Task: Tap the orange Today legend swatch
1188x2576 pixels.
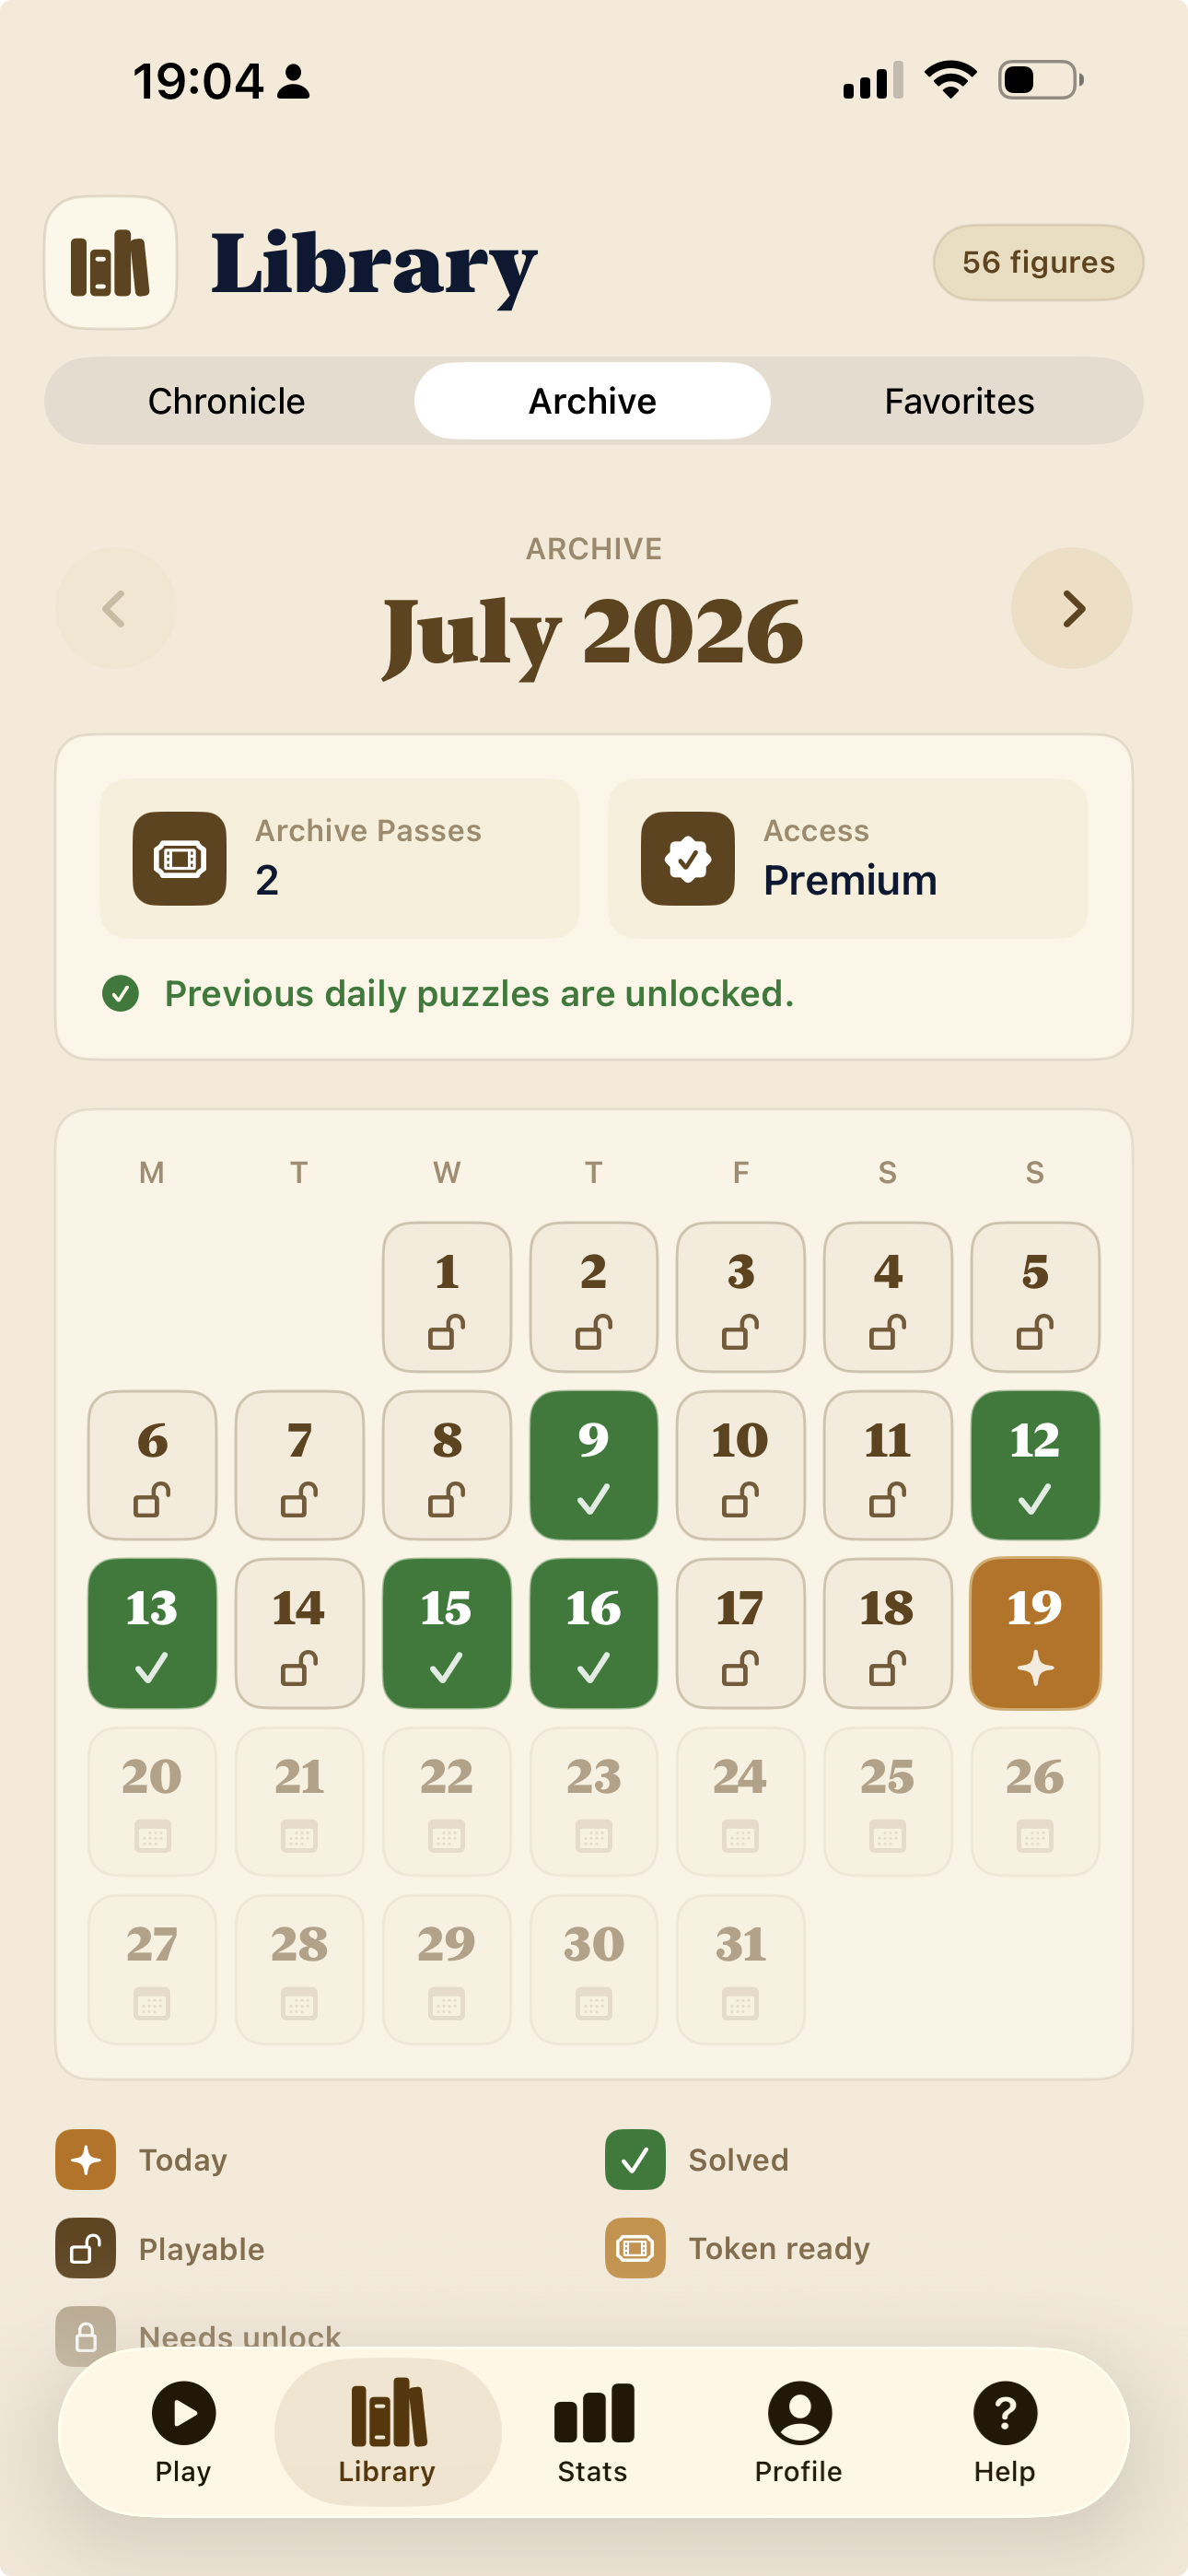Action: (x=86, y=2160)
